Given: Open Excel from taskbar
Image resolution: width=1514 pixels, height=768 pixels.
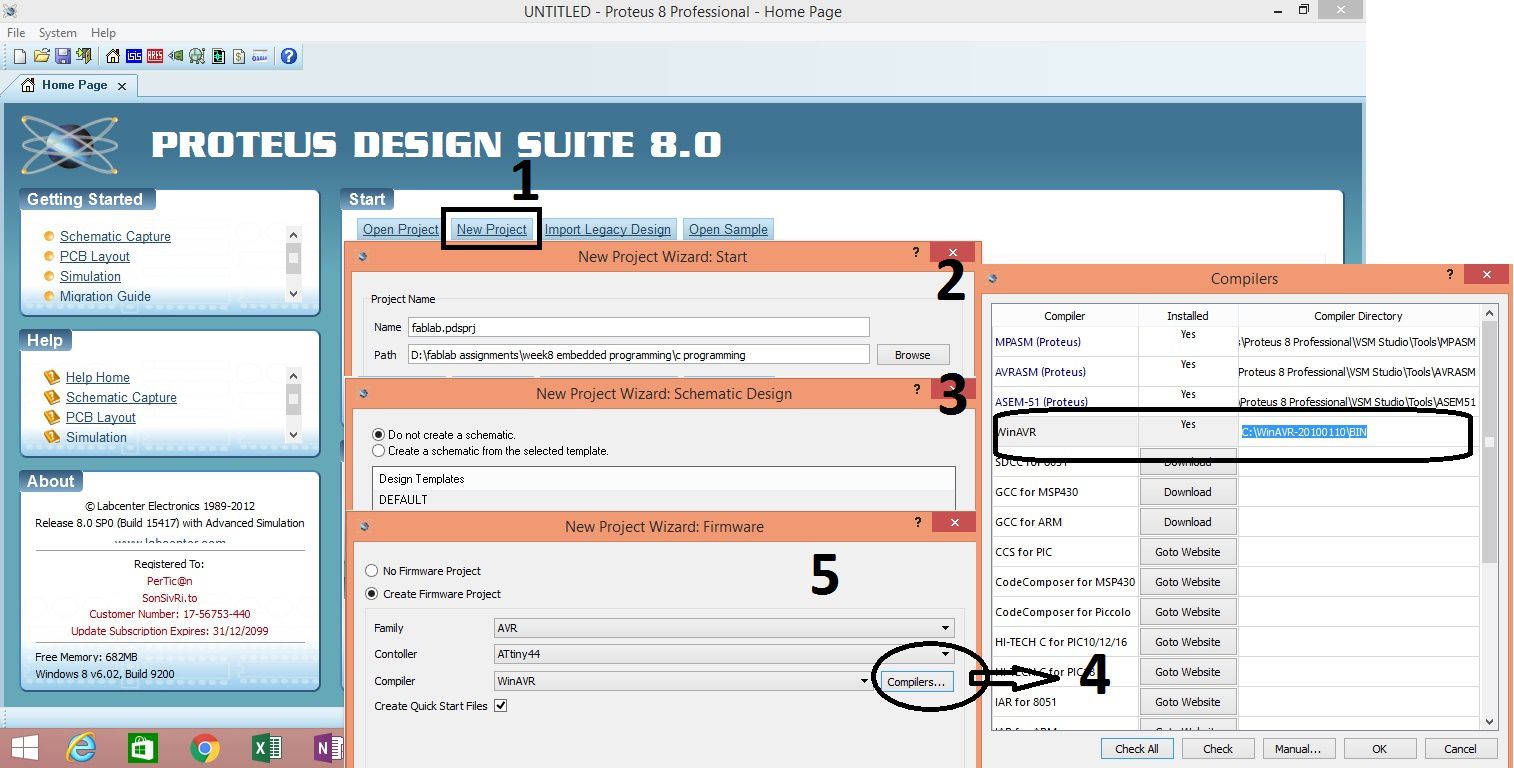Looking at the screenshot, I should pyautogui.click(x=267, y=748).
